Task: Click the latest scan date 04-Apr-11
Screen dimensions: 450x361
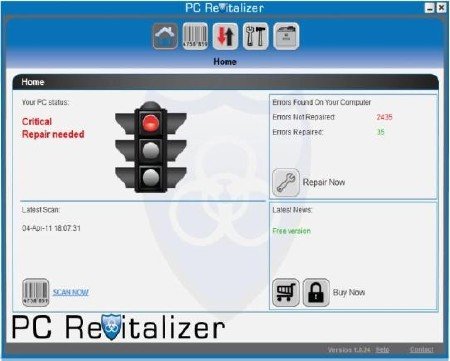Action: pyautogui.click(x=51, y=228)
